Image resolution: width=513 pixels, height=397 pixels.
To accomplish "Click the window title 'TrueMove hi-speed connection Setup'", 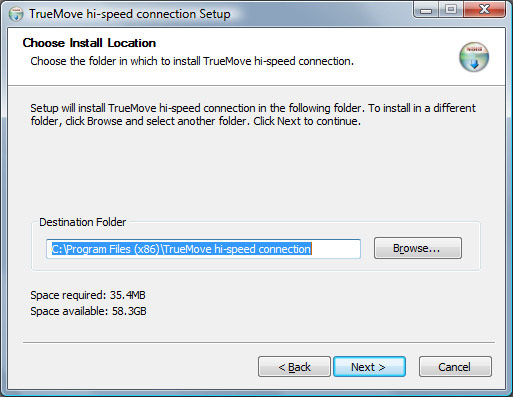I will [130, 14].
